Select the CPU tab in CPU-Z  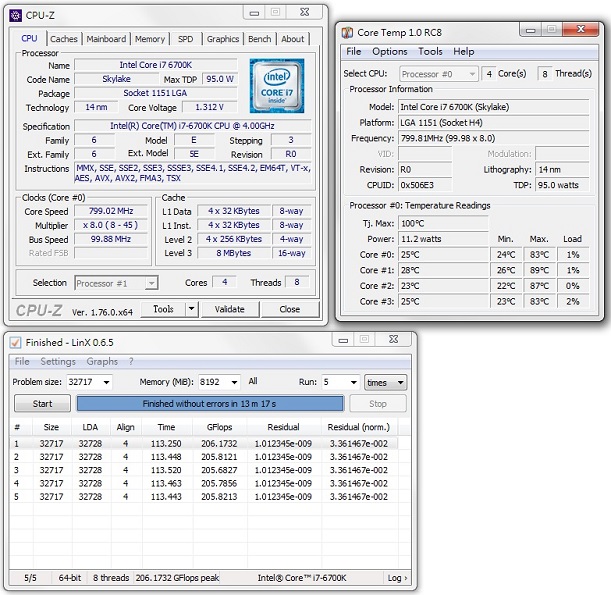[x=29, y=38]
